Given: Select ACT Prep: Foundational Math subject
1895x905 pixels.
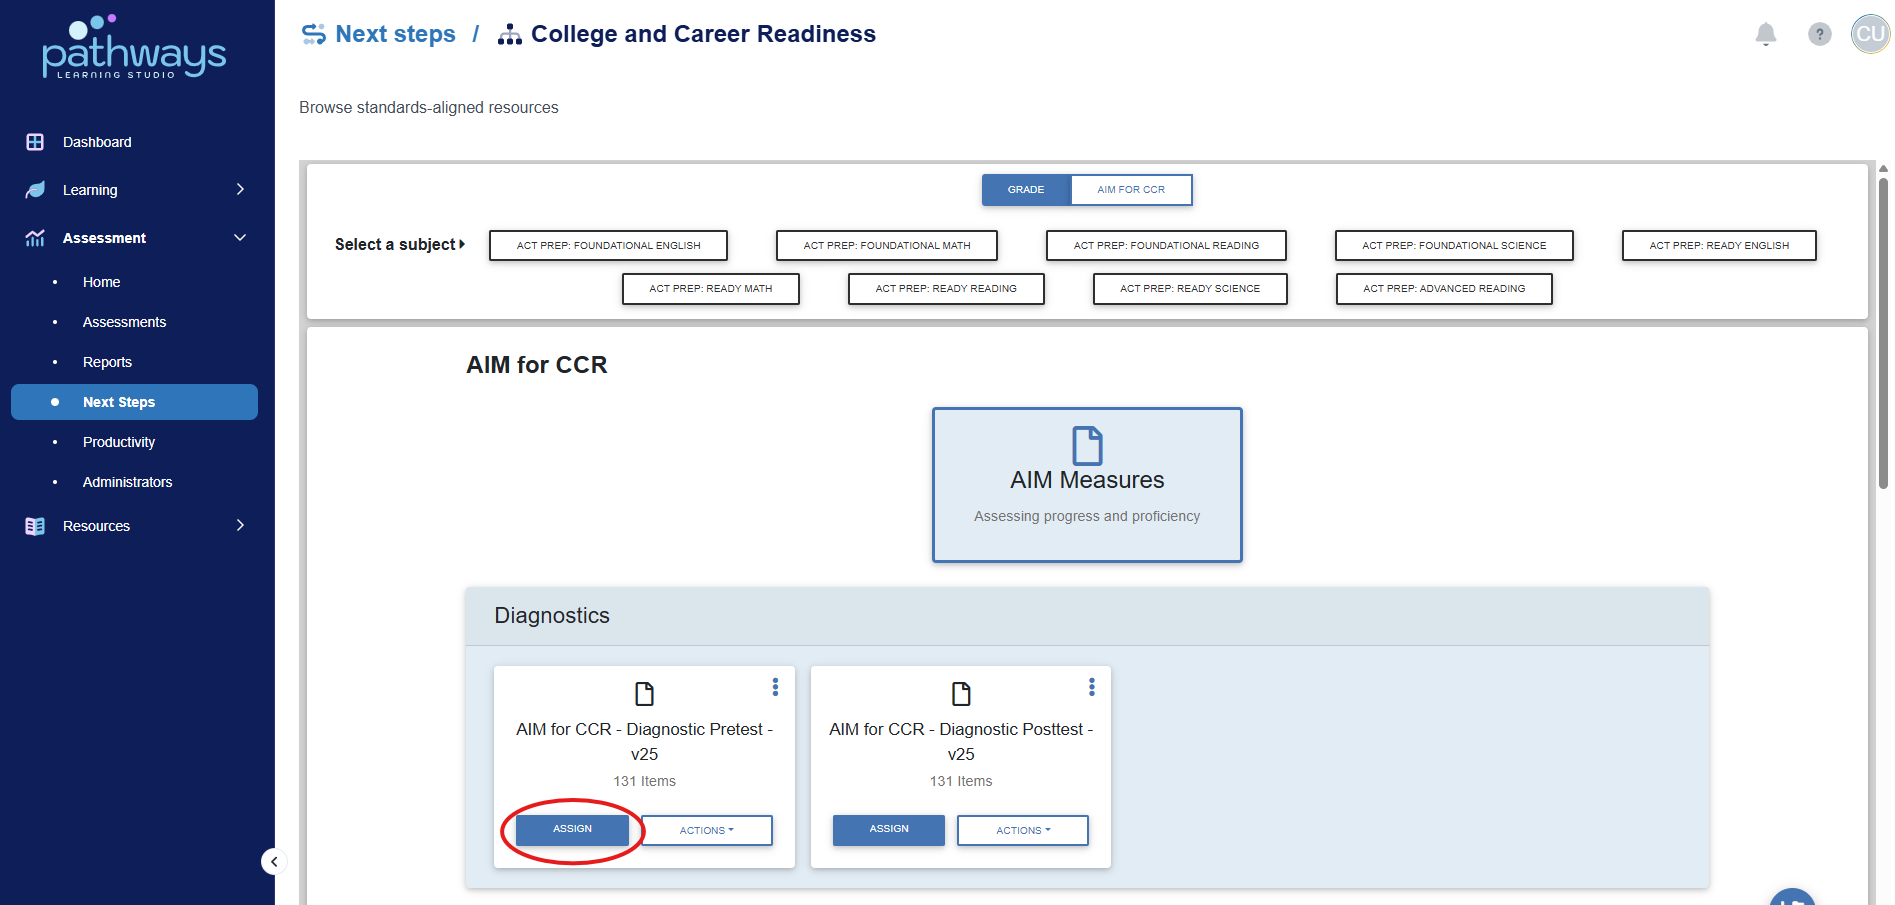Looking at the screenshot, I should pyautogui.click(x=887, y=245).
